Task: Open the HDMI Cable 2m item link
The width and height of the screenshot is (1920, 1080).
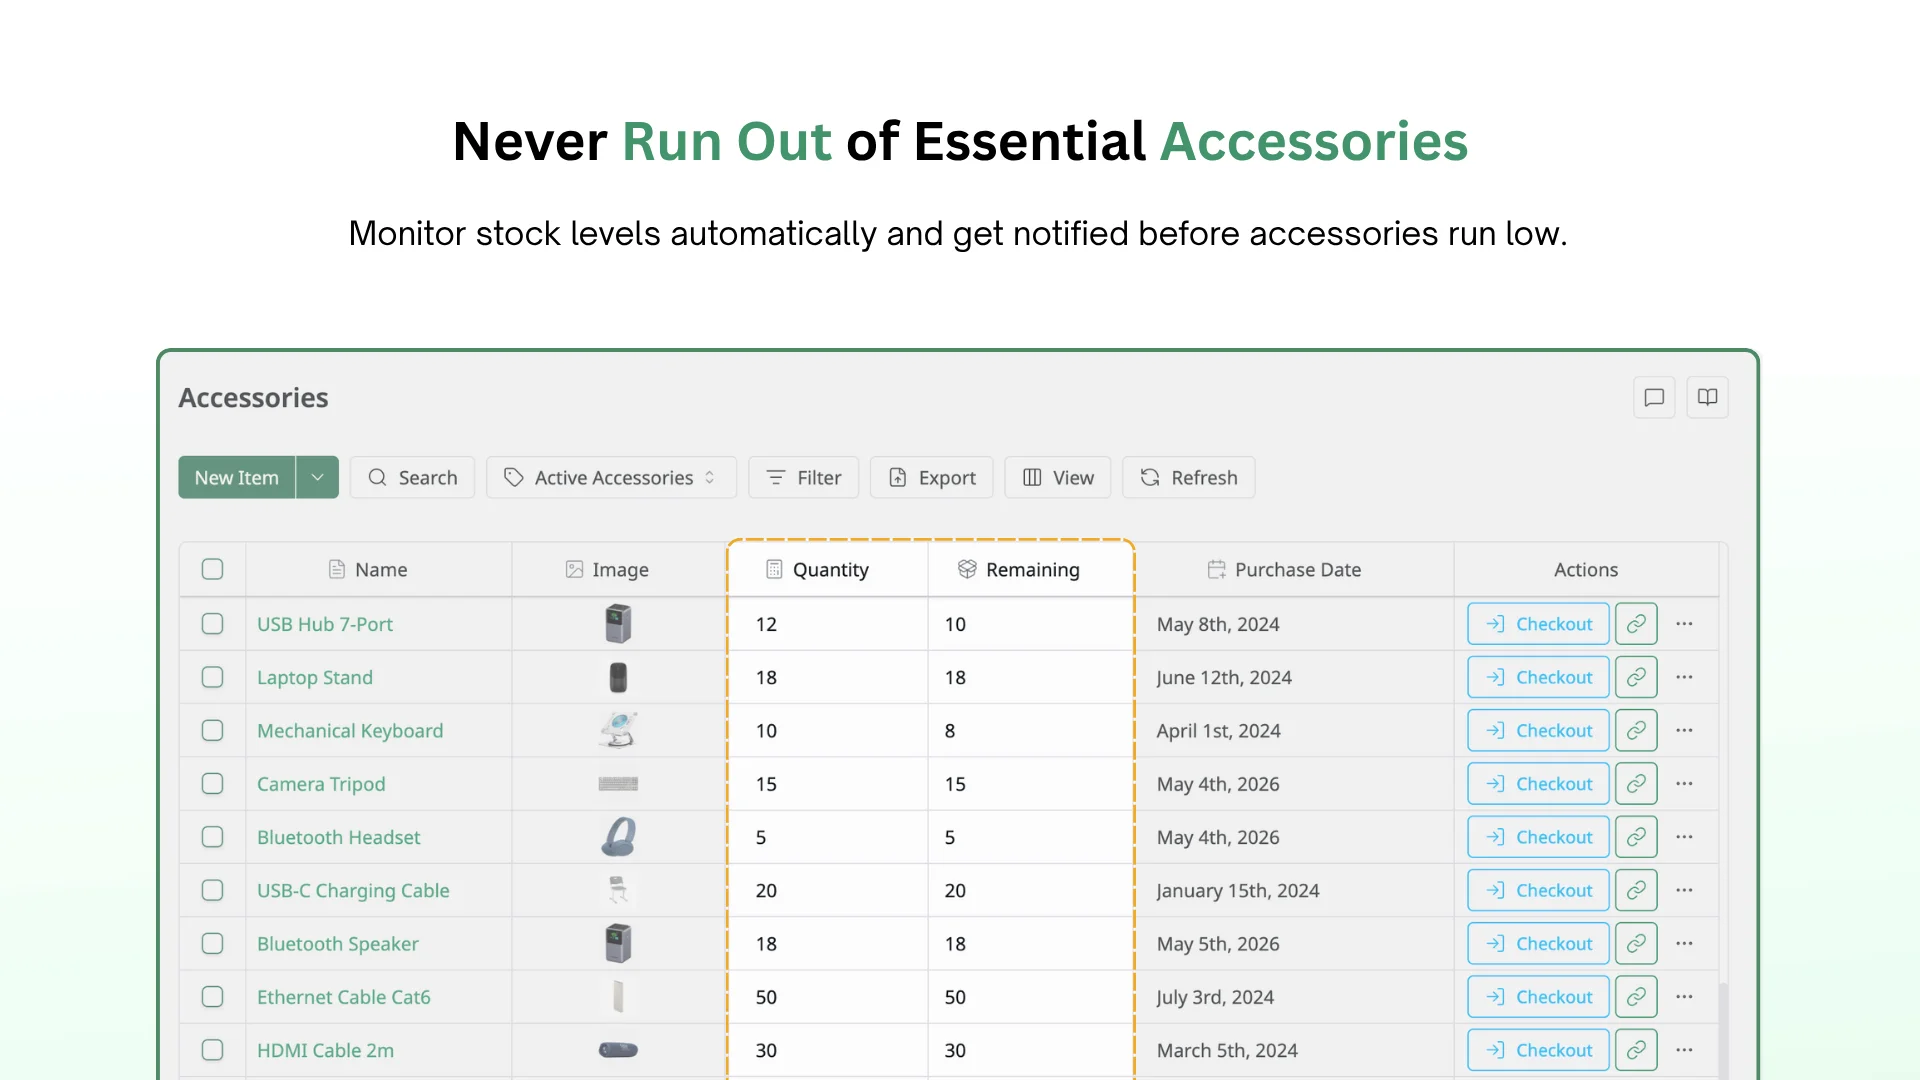Action: pyautogui.click(x=325, y=1050)
